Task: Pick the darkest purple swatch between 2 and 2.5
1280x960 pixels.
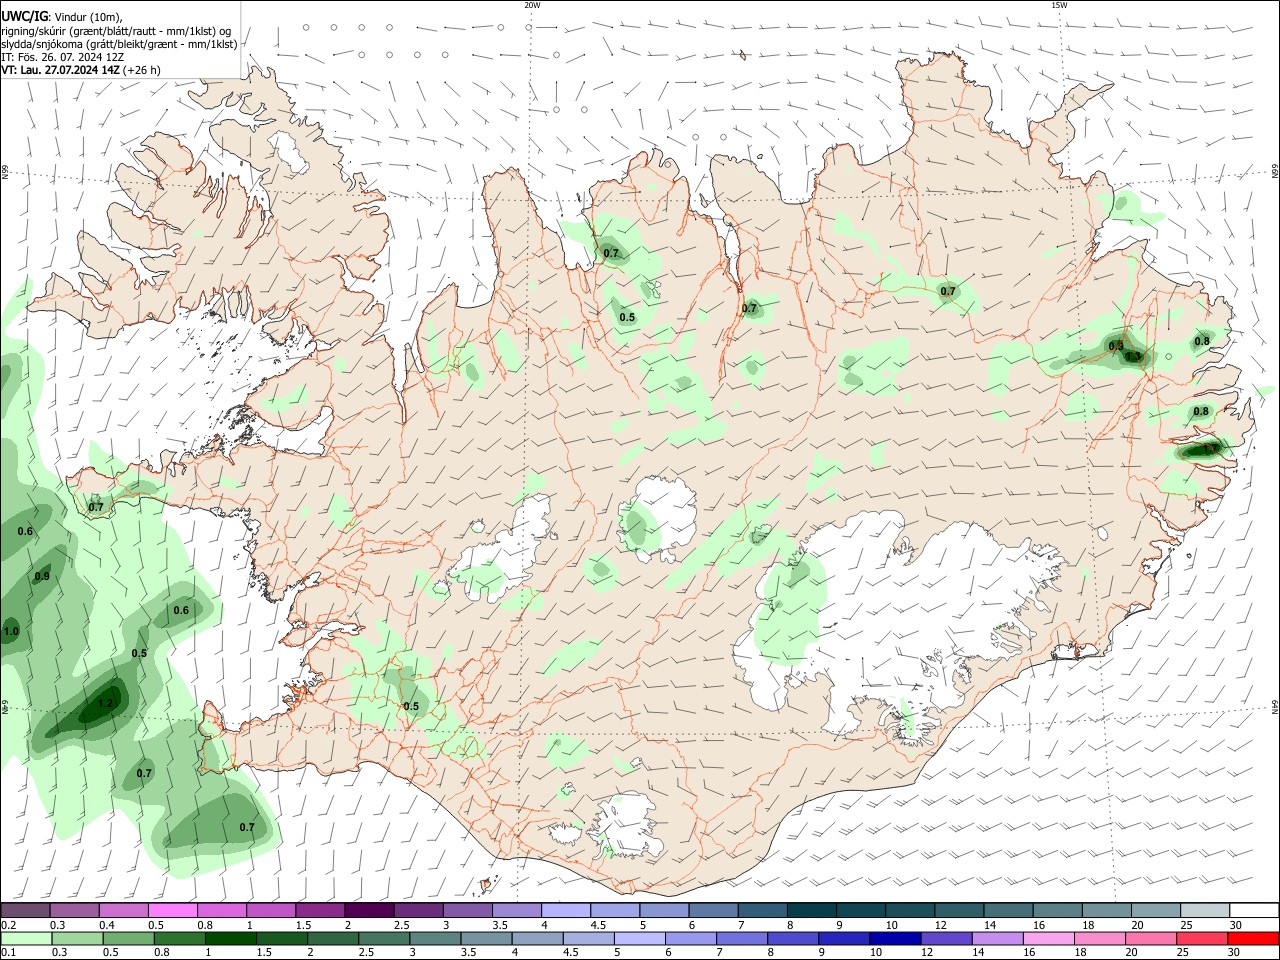Action: (368, 911)
